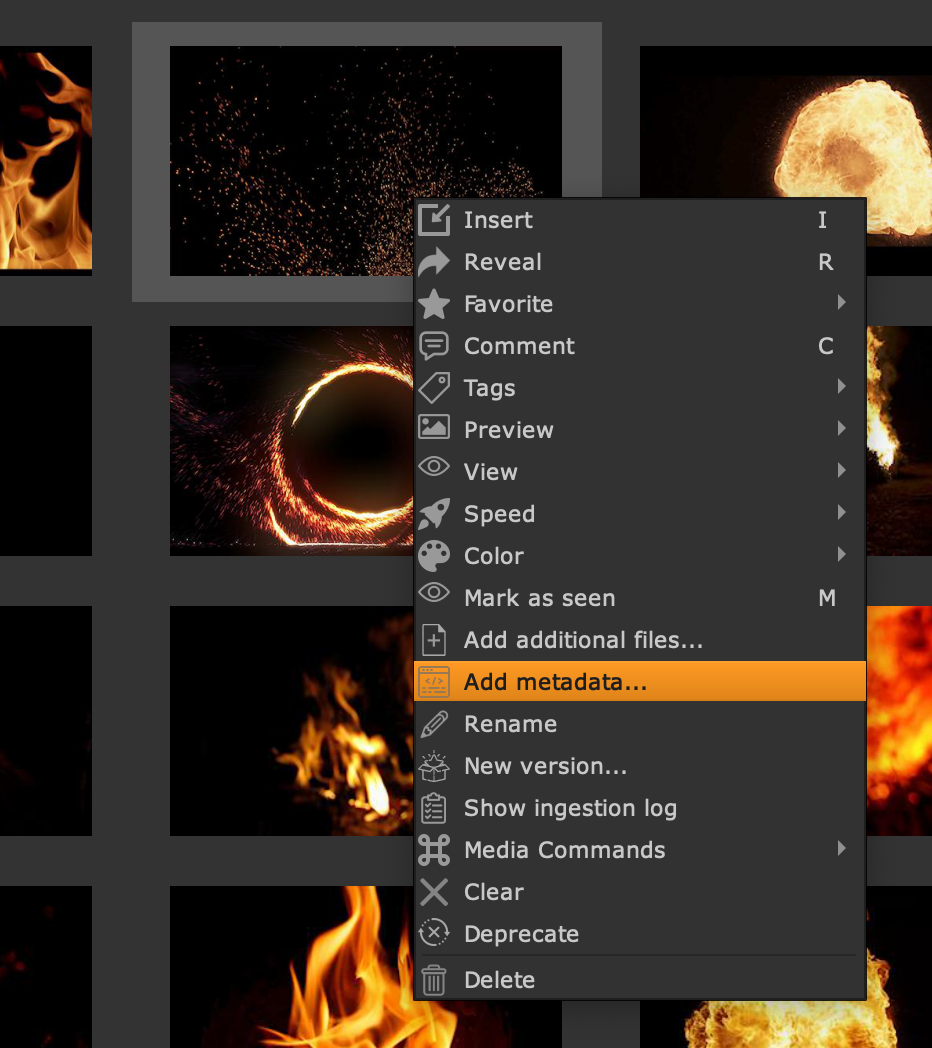Click the Speed rocket icon
The width and height of the screenshot is (932, 1048).
point(434,514)
